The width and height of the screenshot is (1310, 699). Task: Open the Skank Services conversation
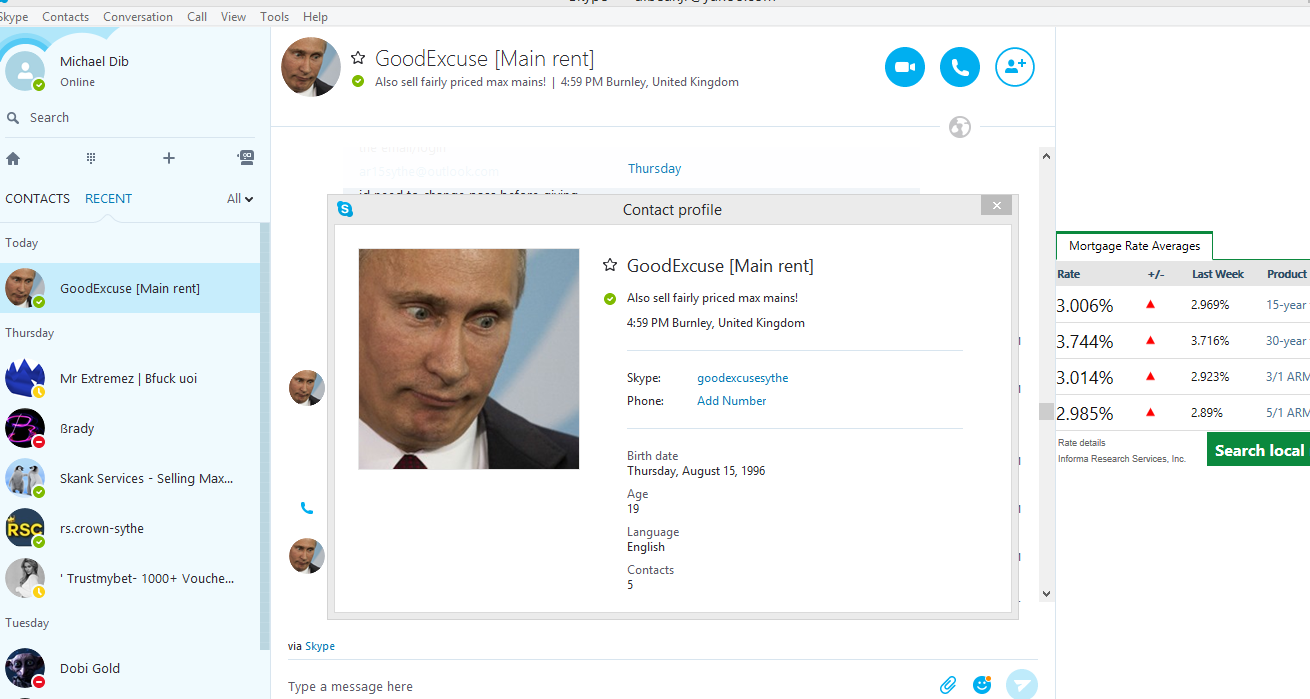click(130, 478)
